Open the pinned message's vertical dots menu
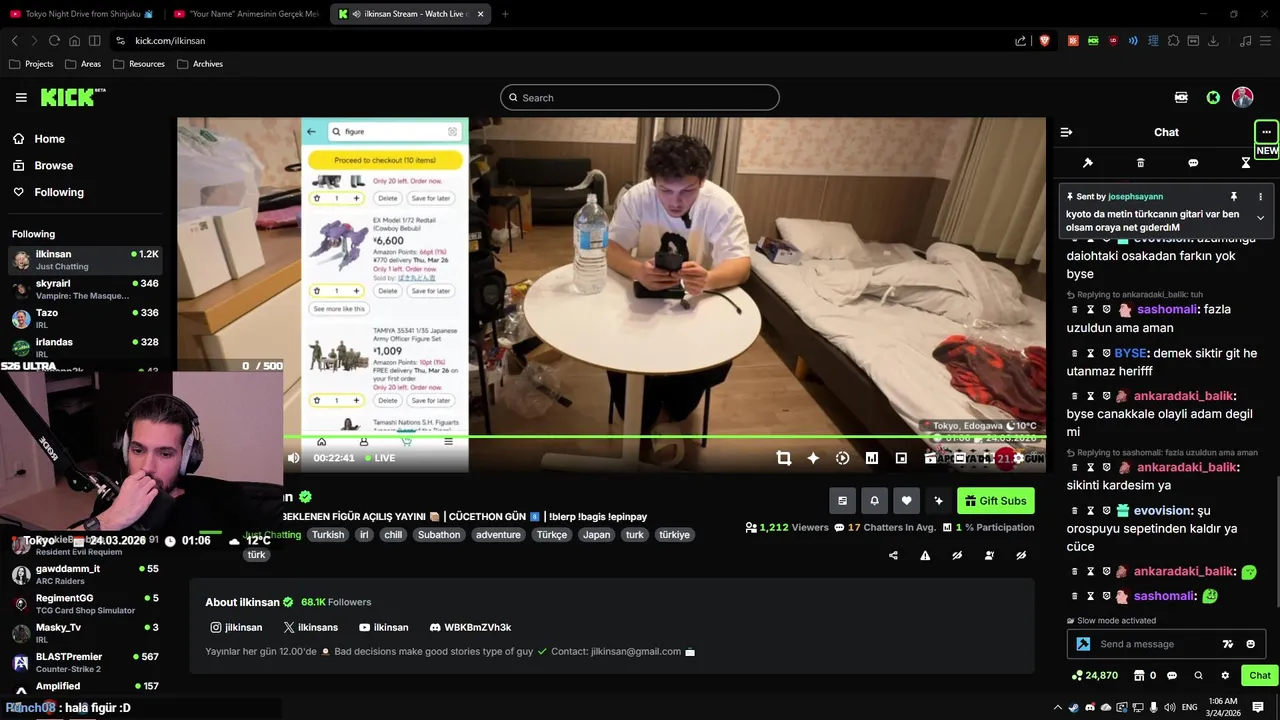Viewport: 1280px width, 720px height. click(1260, 196)
